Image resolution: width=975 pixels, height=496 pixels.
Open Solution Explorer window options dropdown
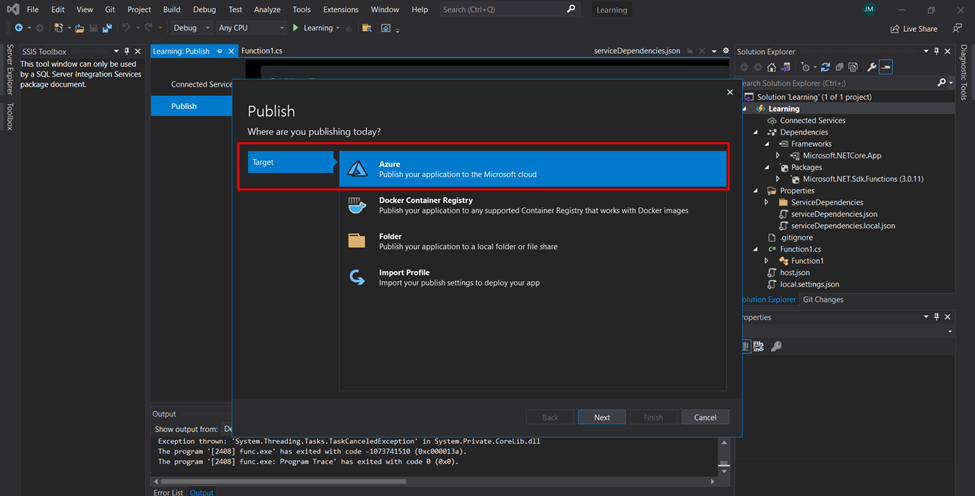[x=926, y=52]
